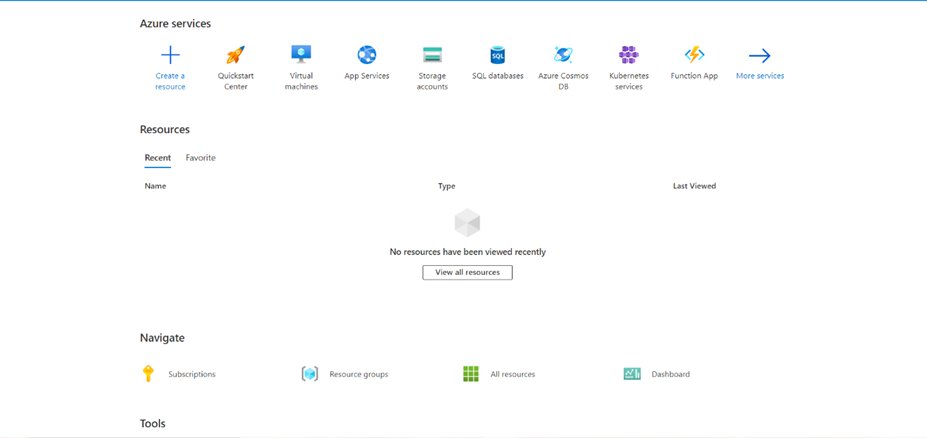Click the App Services label
This screenshot has width=927, height=438.
(367, 76)
